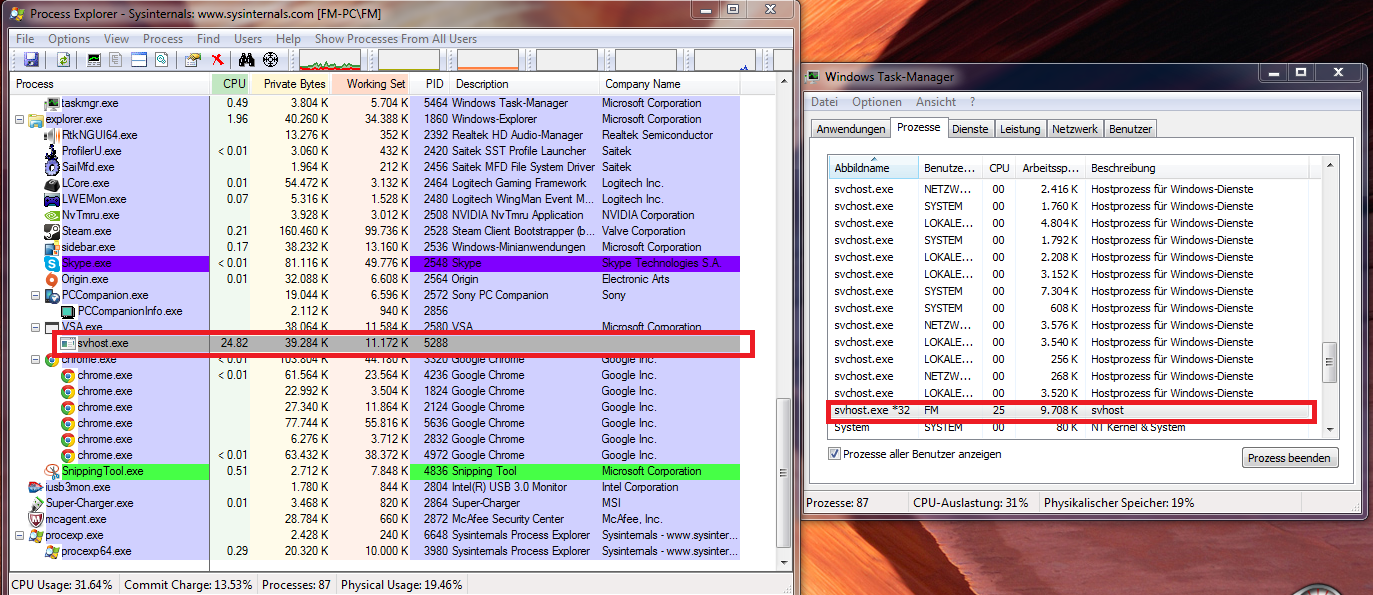Click the LCore.exe Logitech icon
The image size is (1373, 595).
pyautogui.click(x=52, y=183)
